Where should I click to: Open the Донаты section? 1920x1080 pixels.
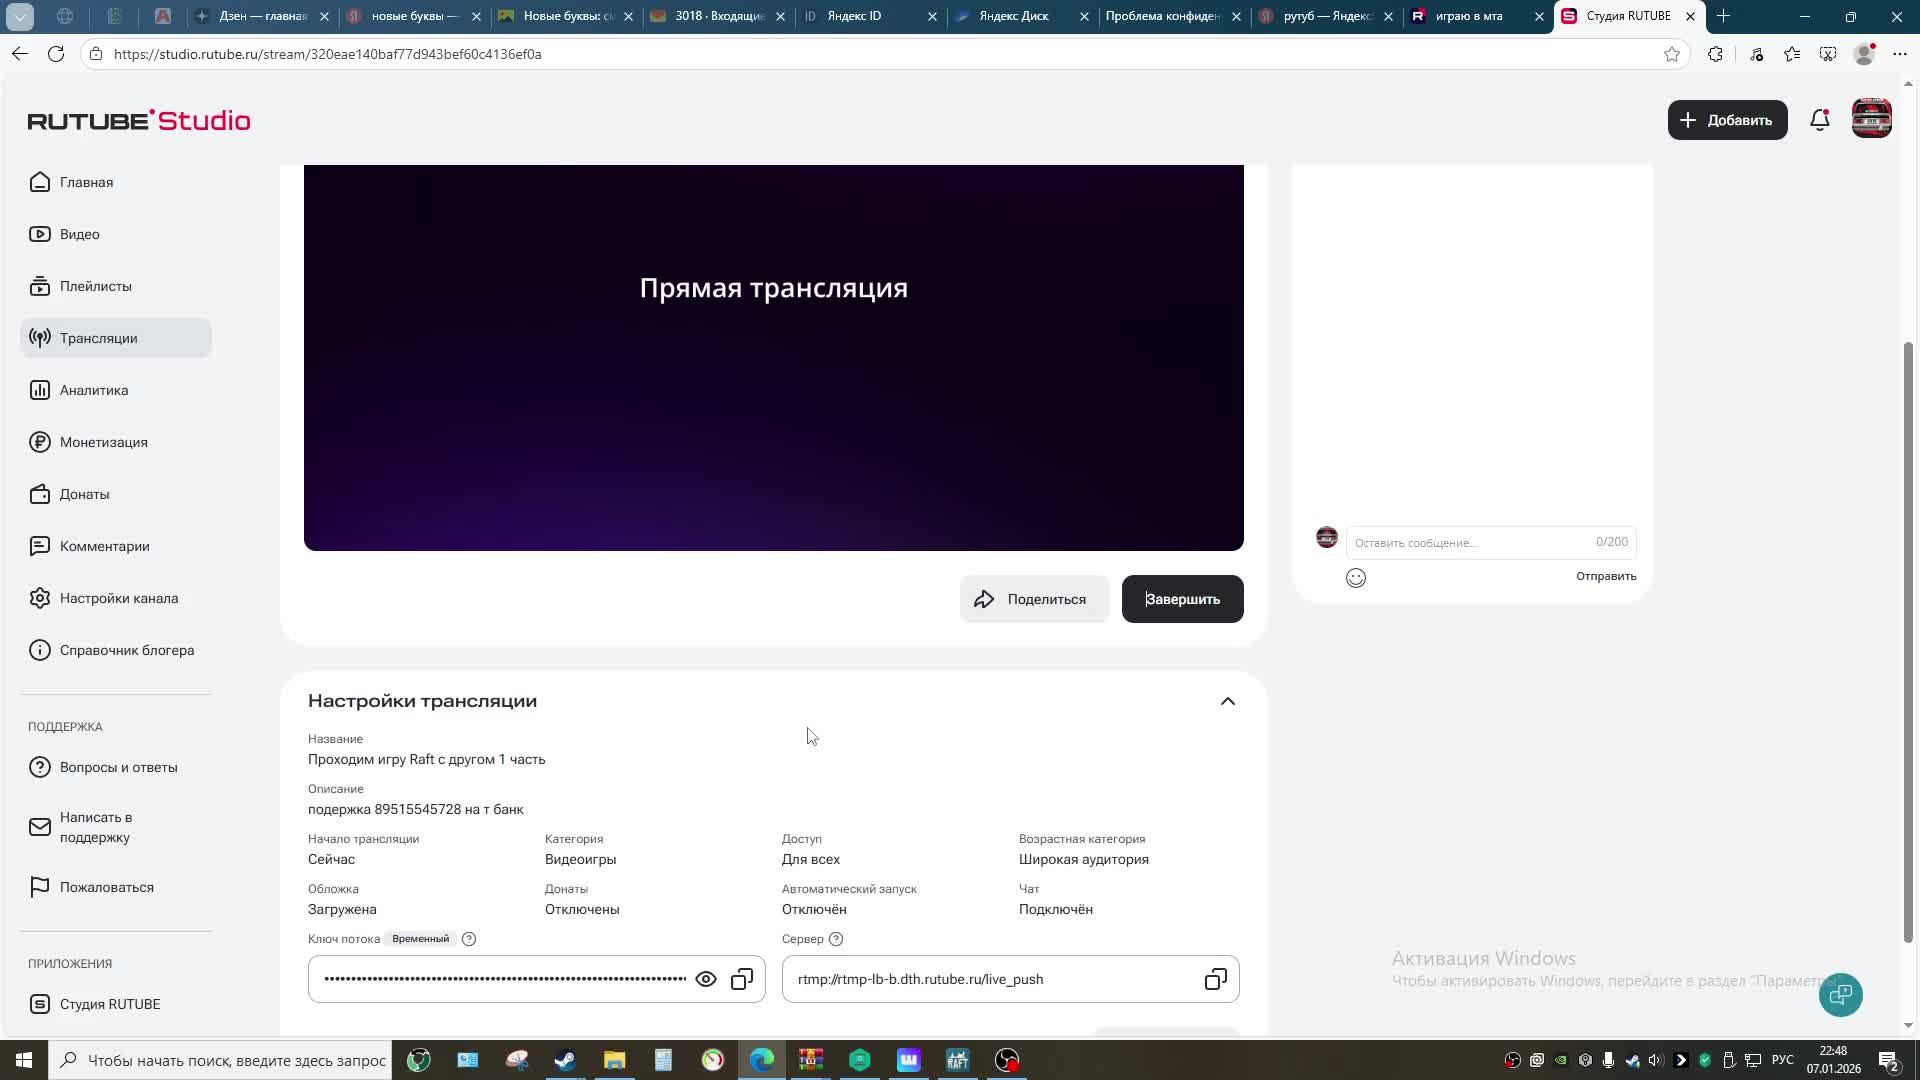click(83, 494)
